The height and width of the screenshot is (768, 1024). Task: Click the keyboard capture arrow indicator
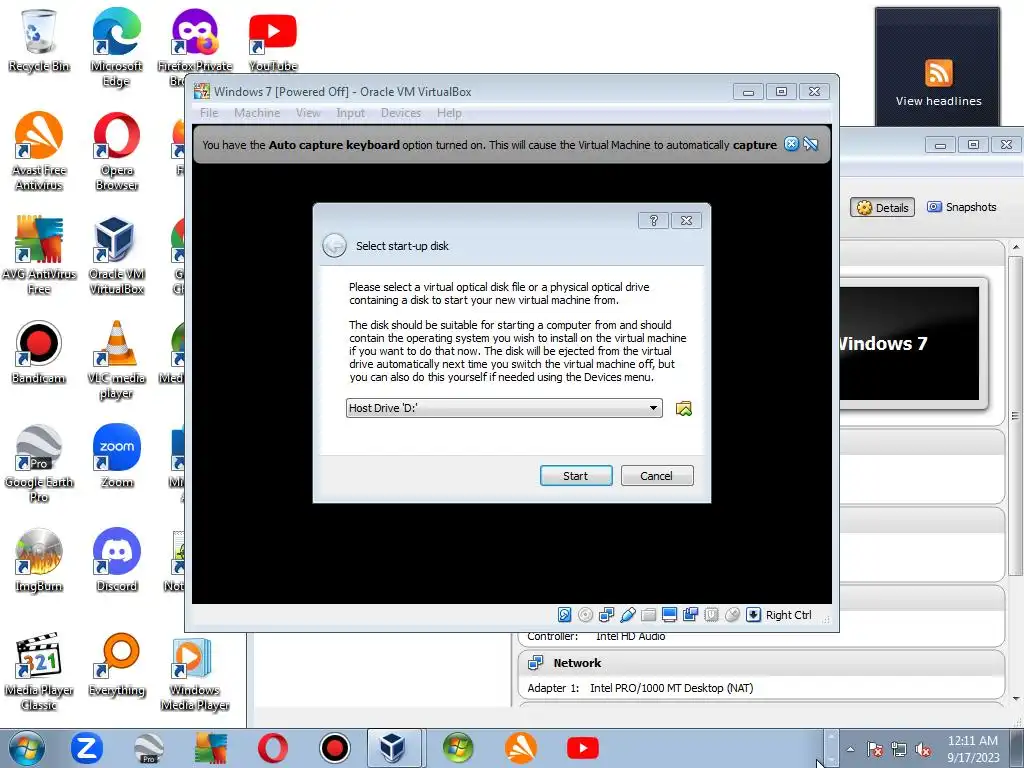pos(753,615)
